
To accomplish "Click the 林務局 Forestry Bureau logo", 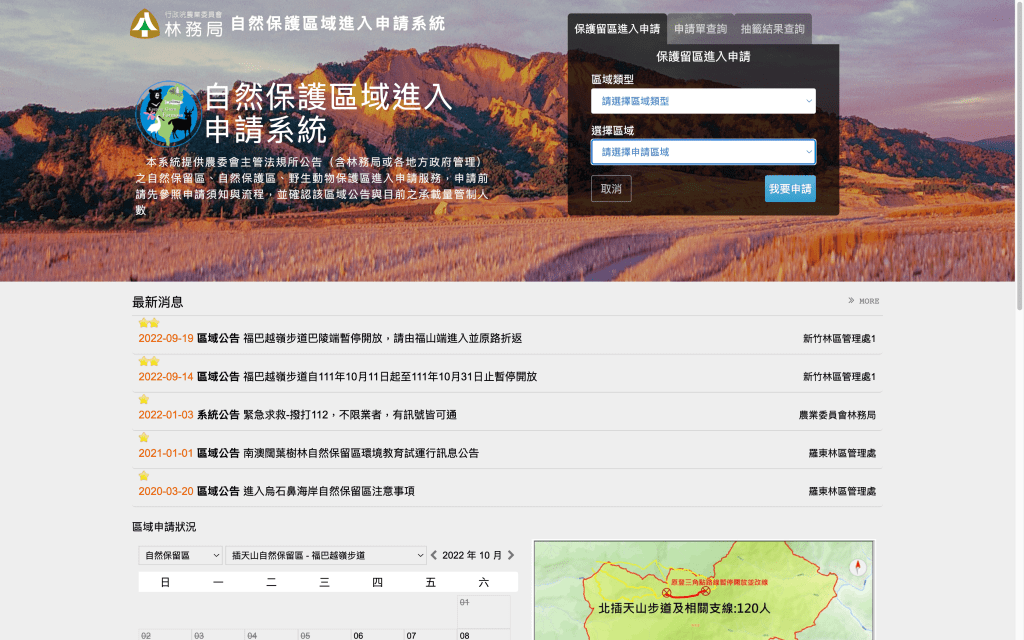I will 177,24.
